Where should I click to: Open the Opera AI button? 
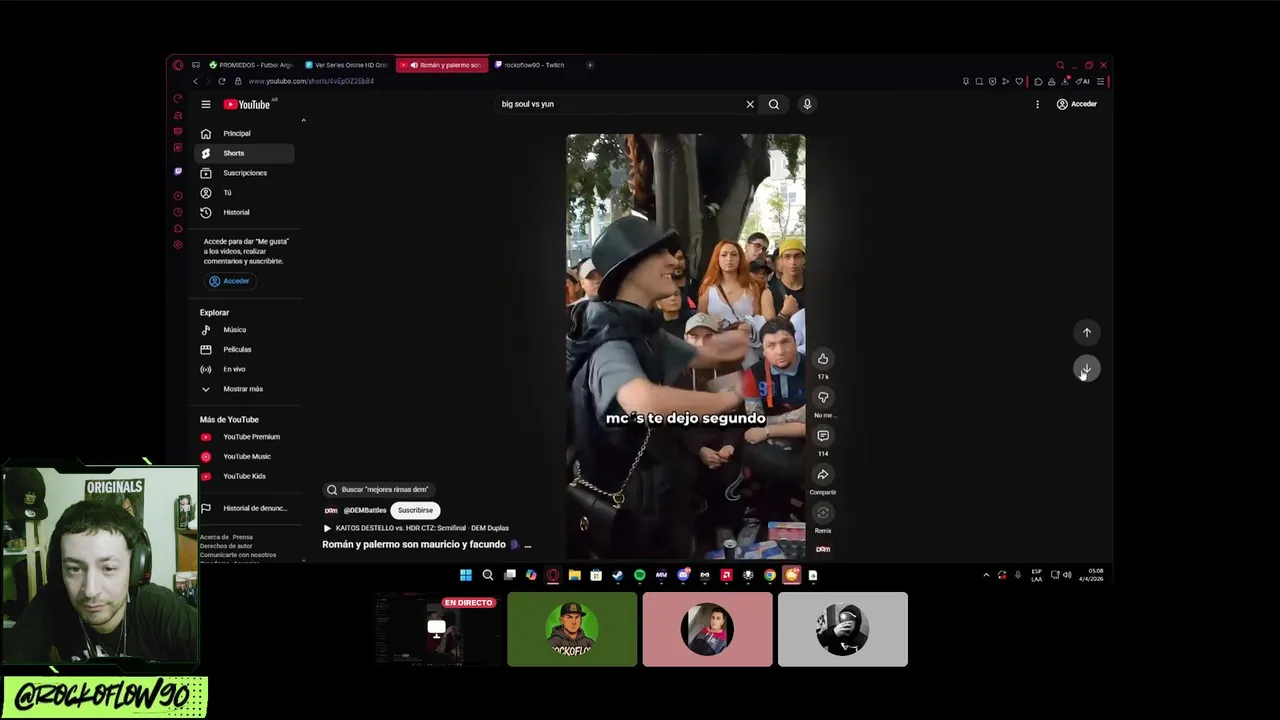[x=1084, y=81]
